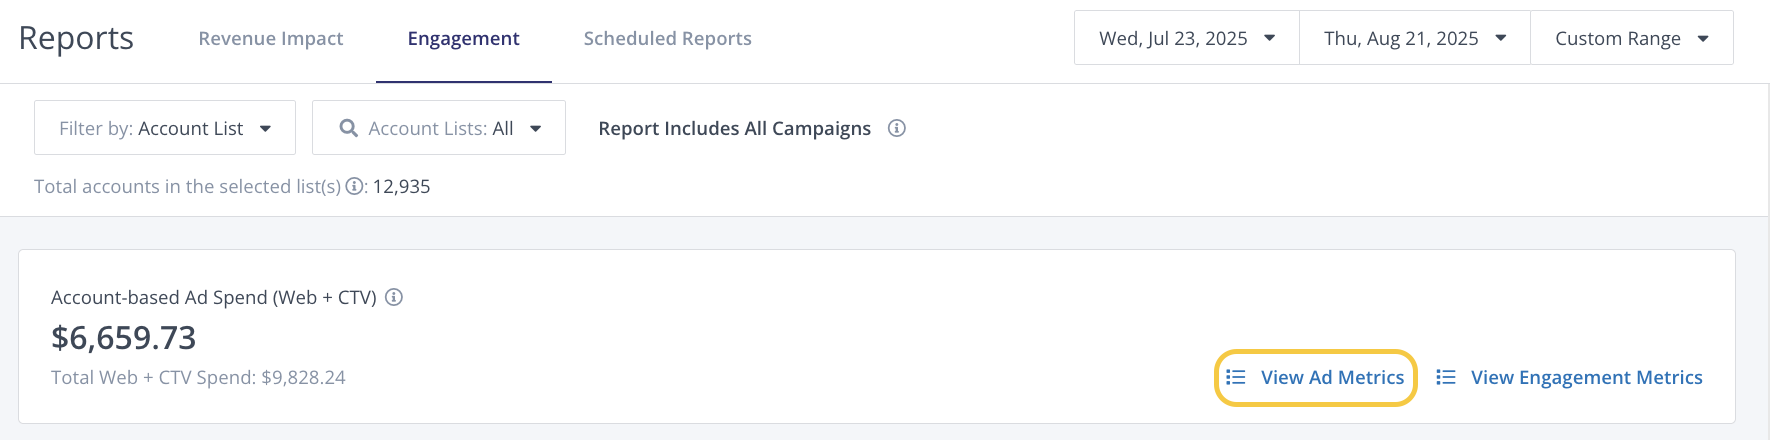Select the Engagement tab
The image size is (1770, 440).
(x=463, y=39)
